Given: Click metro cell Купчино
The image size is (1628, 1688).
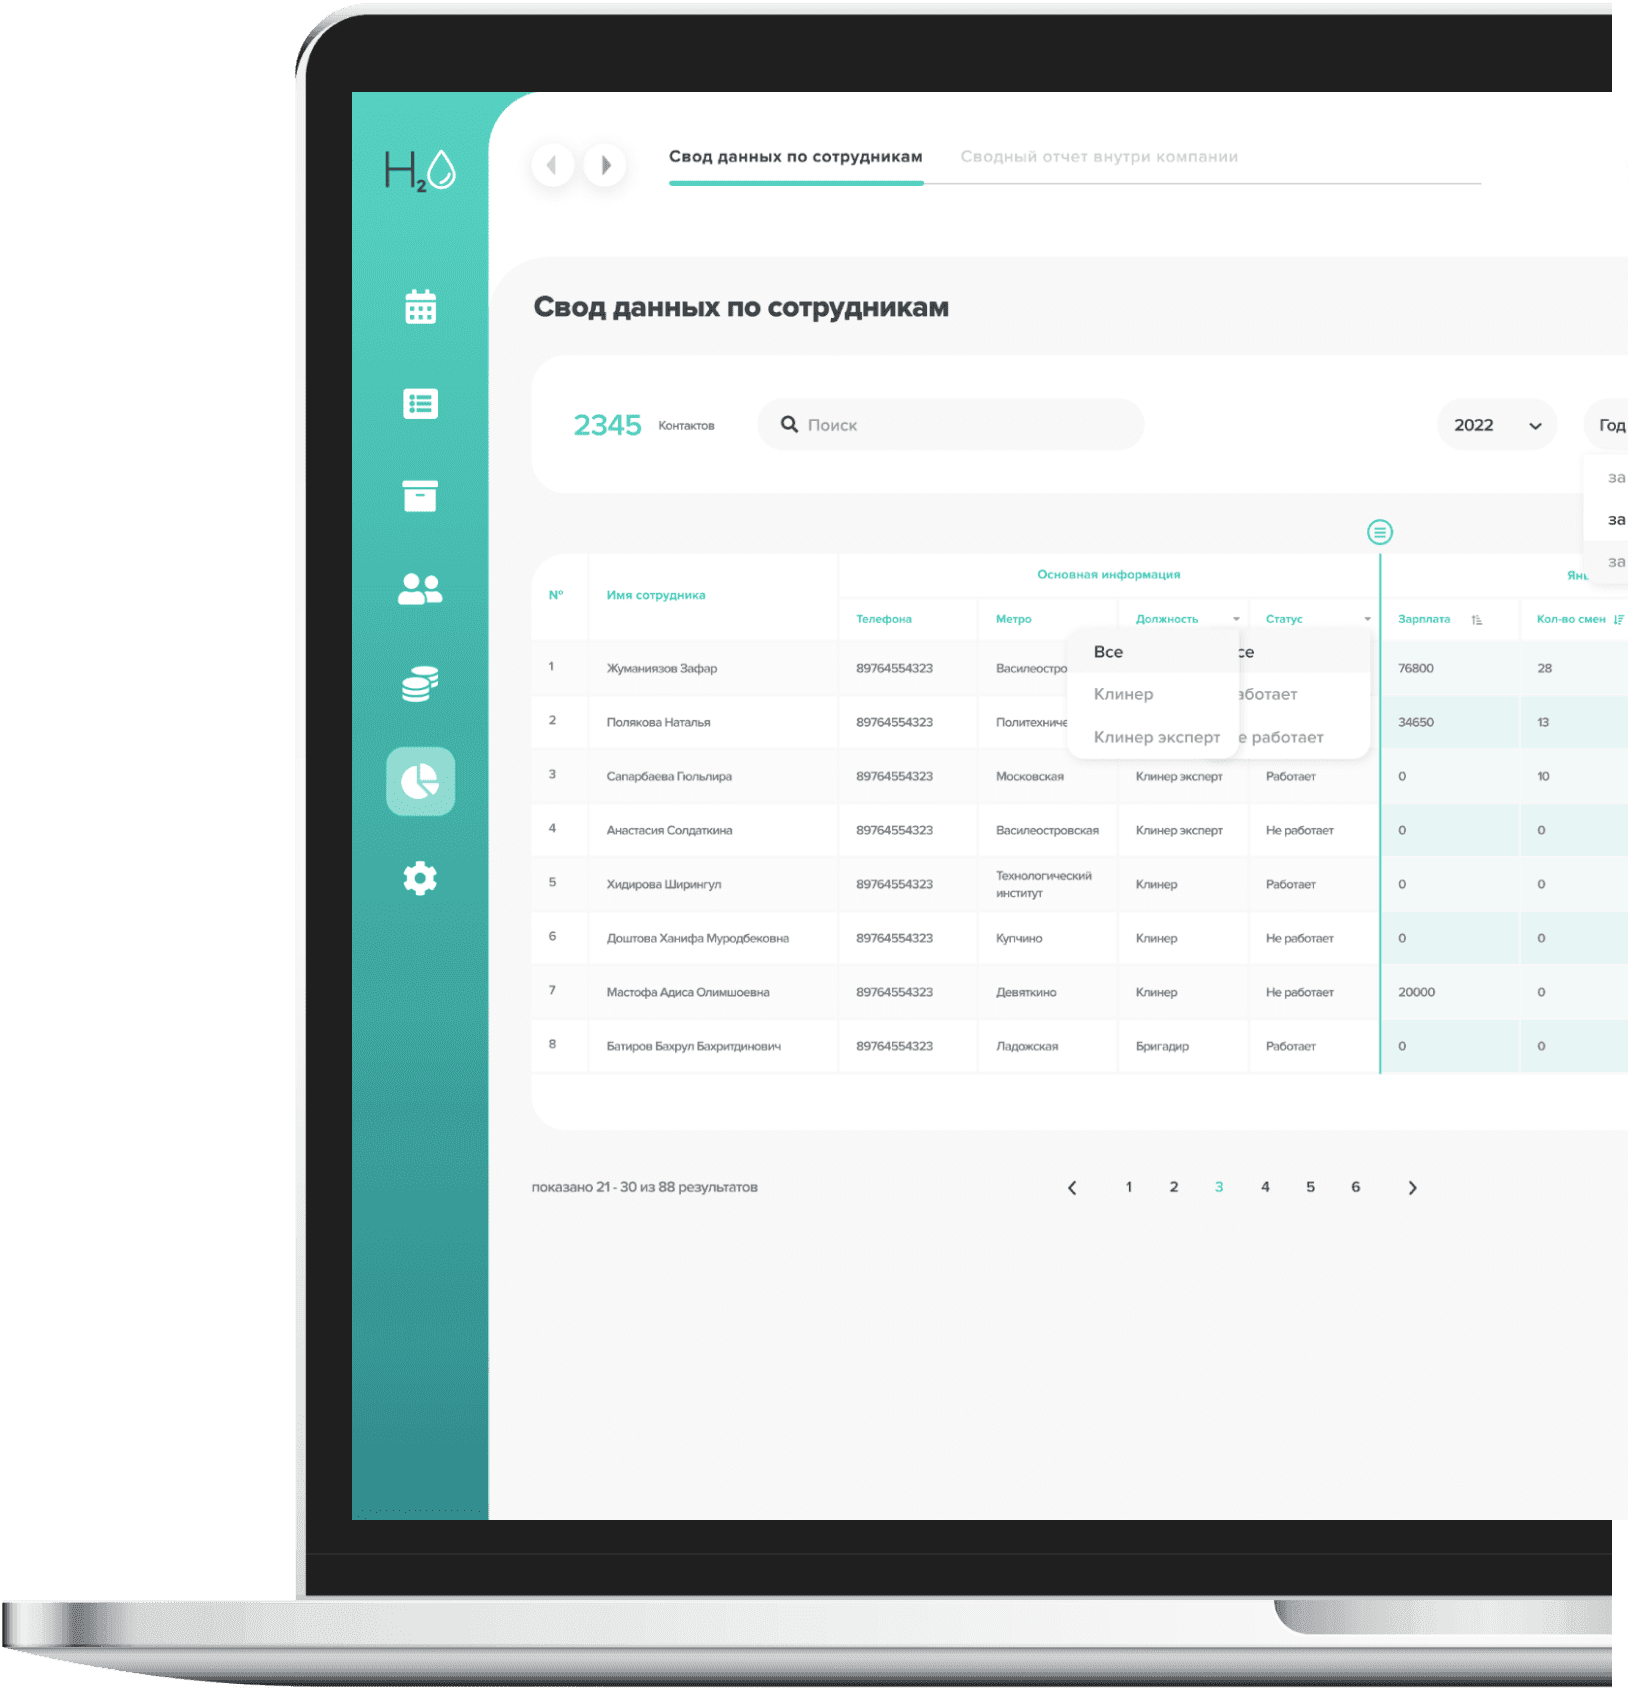Looking at the screenshot, I should [1019, 938].
